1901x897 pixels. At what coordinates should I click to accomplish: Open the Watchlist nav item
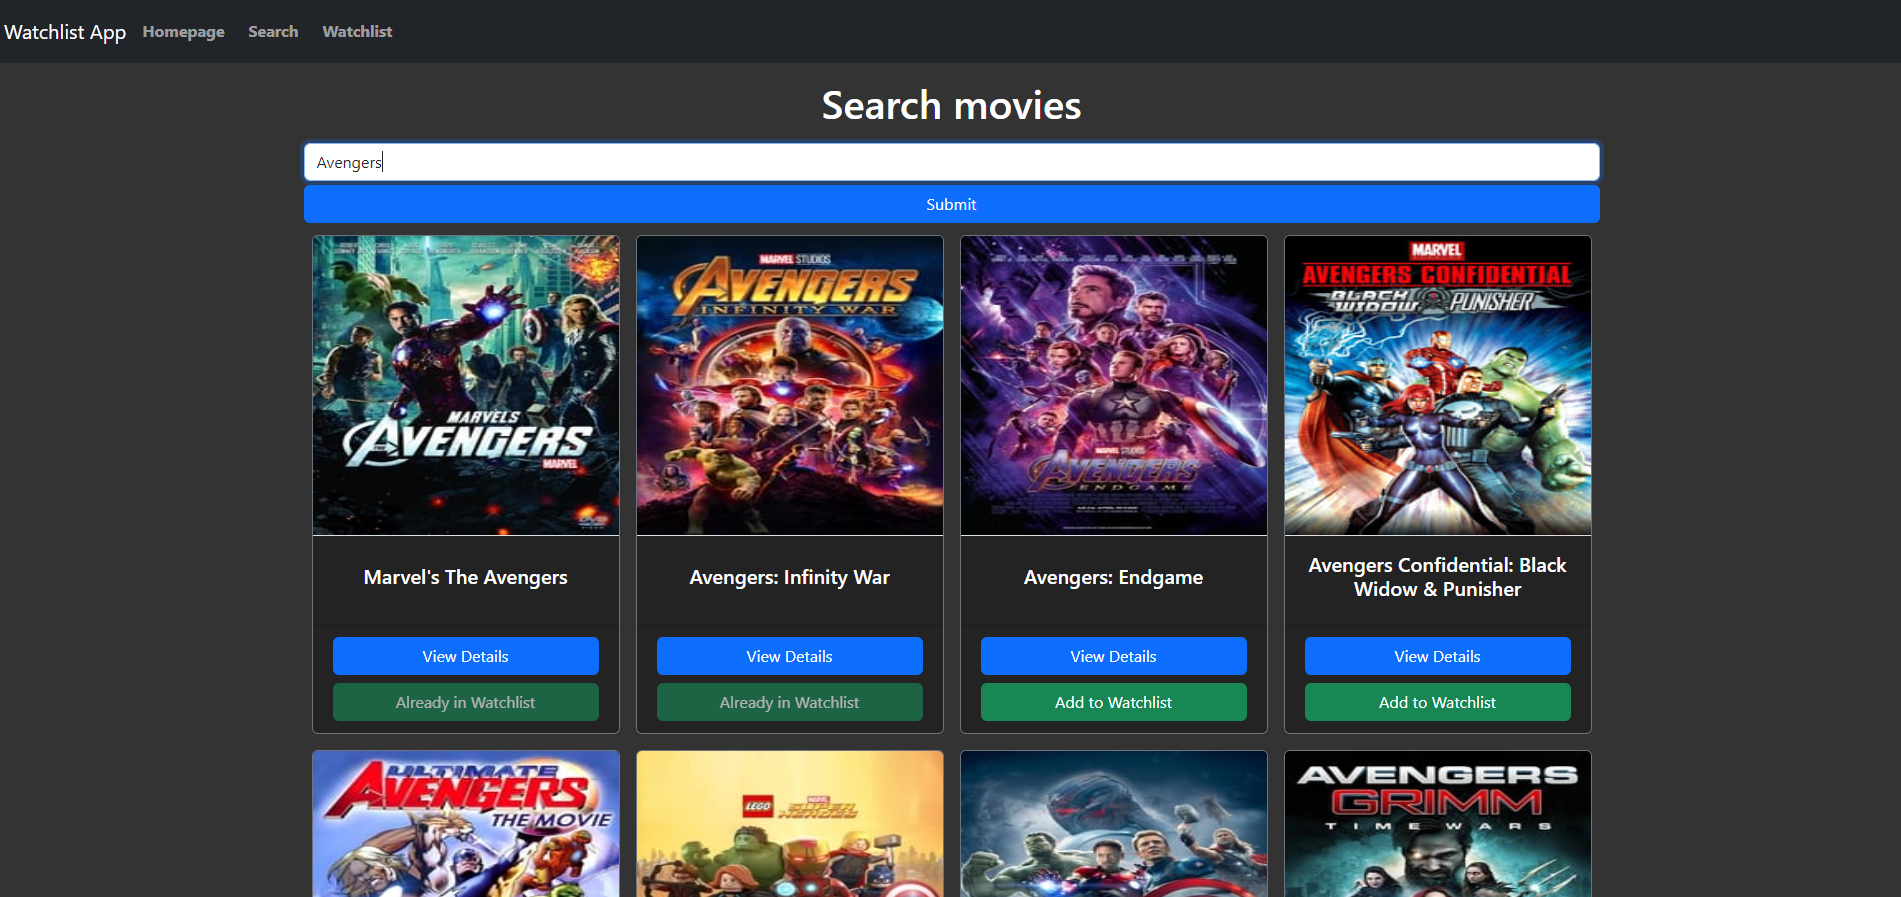coord(357,32)
